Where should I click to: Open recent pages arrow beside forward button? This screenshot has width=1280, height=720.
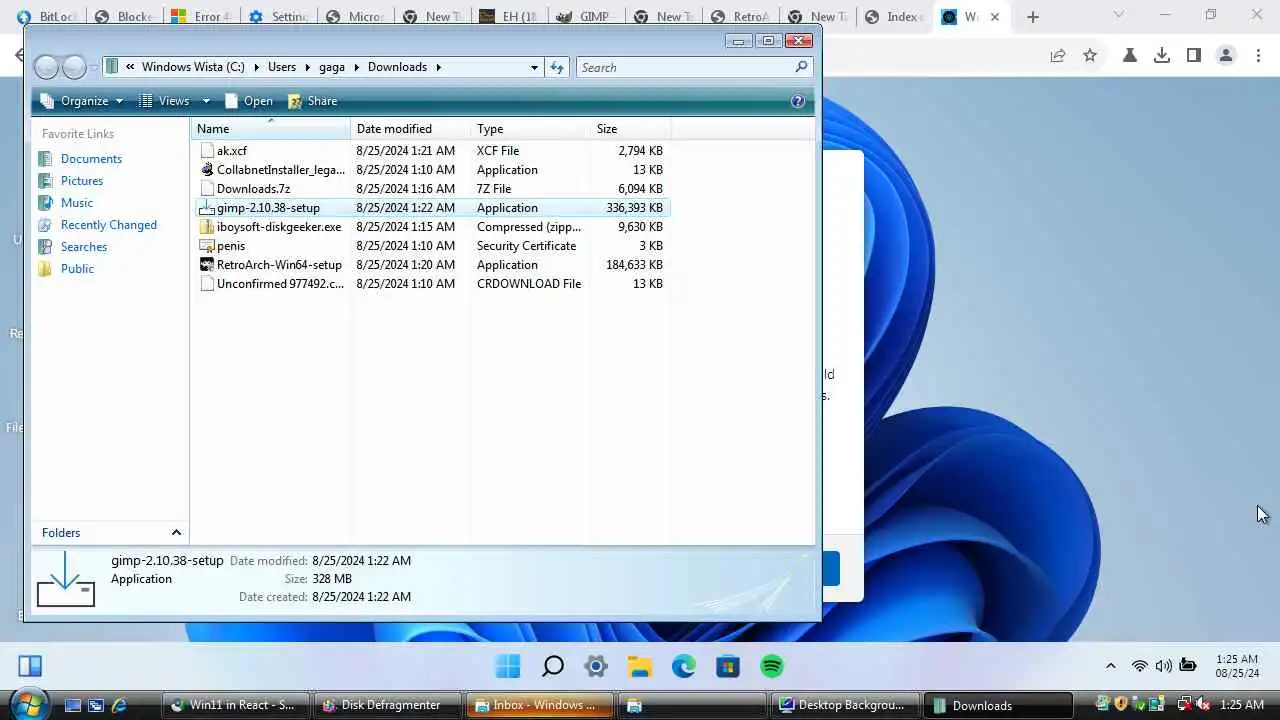[95, 67]
